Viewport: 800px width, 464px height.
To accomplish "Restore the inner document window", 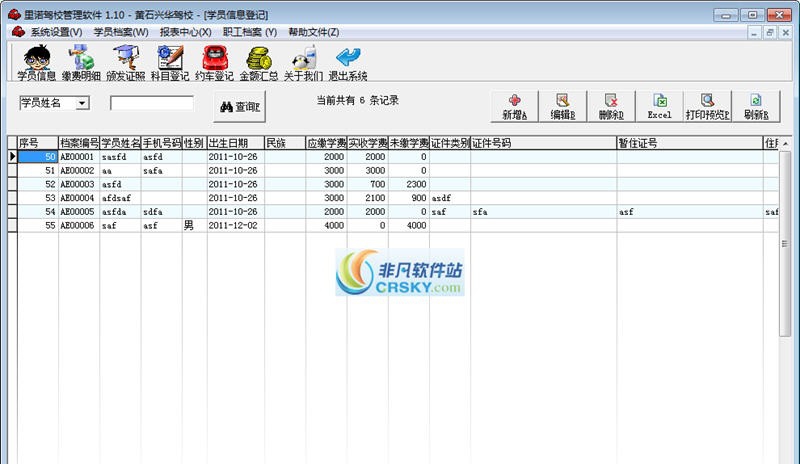I will 770,32.
